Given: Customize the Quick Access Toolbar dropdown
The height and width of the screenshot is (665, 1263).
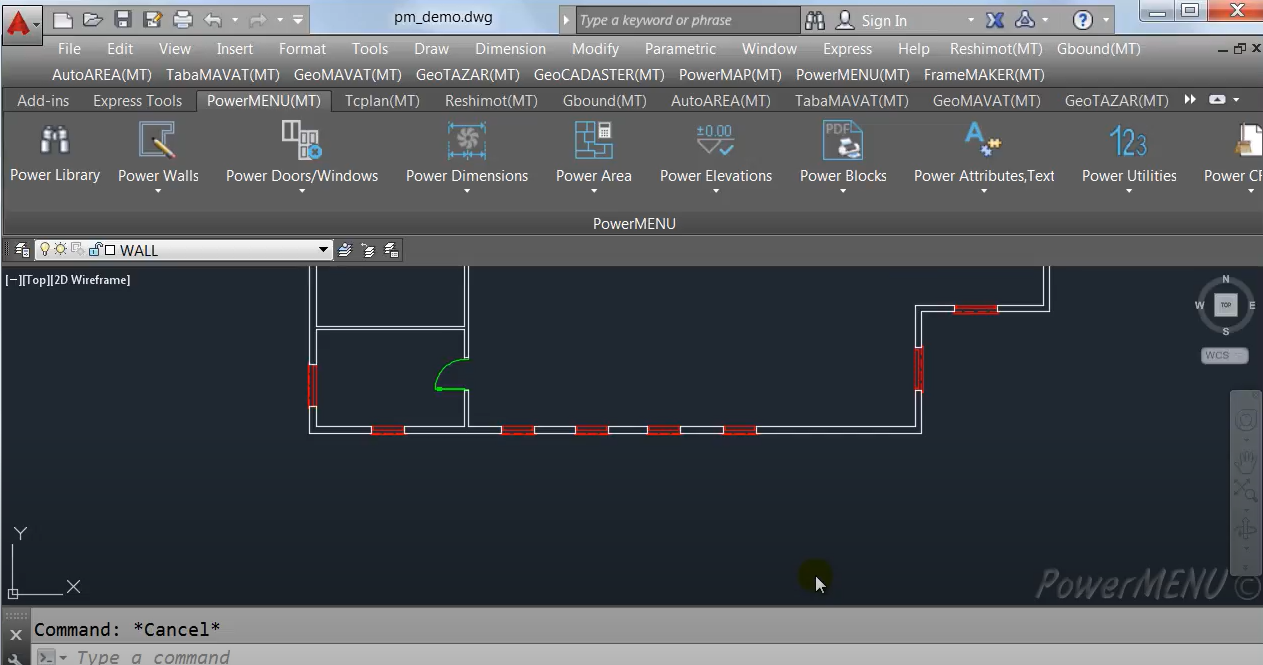Looking at the screenshot, I should (x=298, y=19).
